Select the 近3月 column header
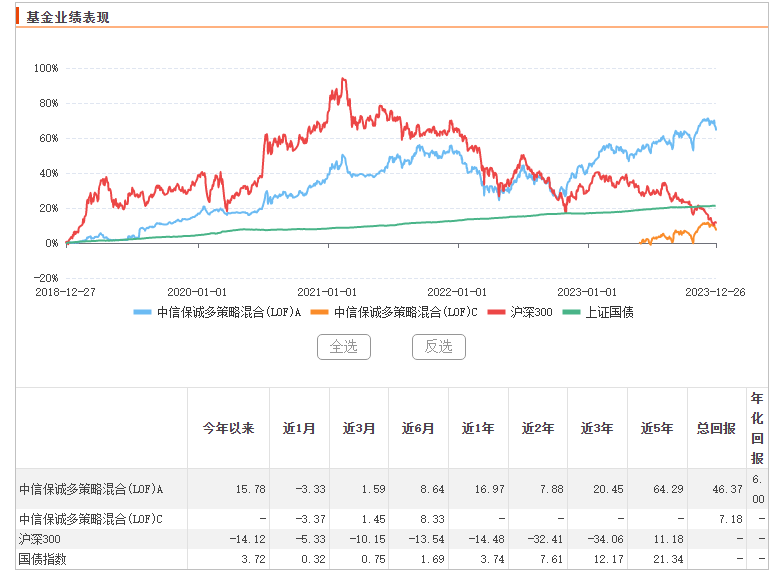 point(359,428)
